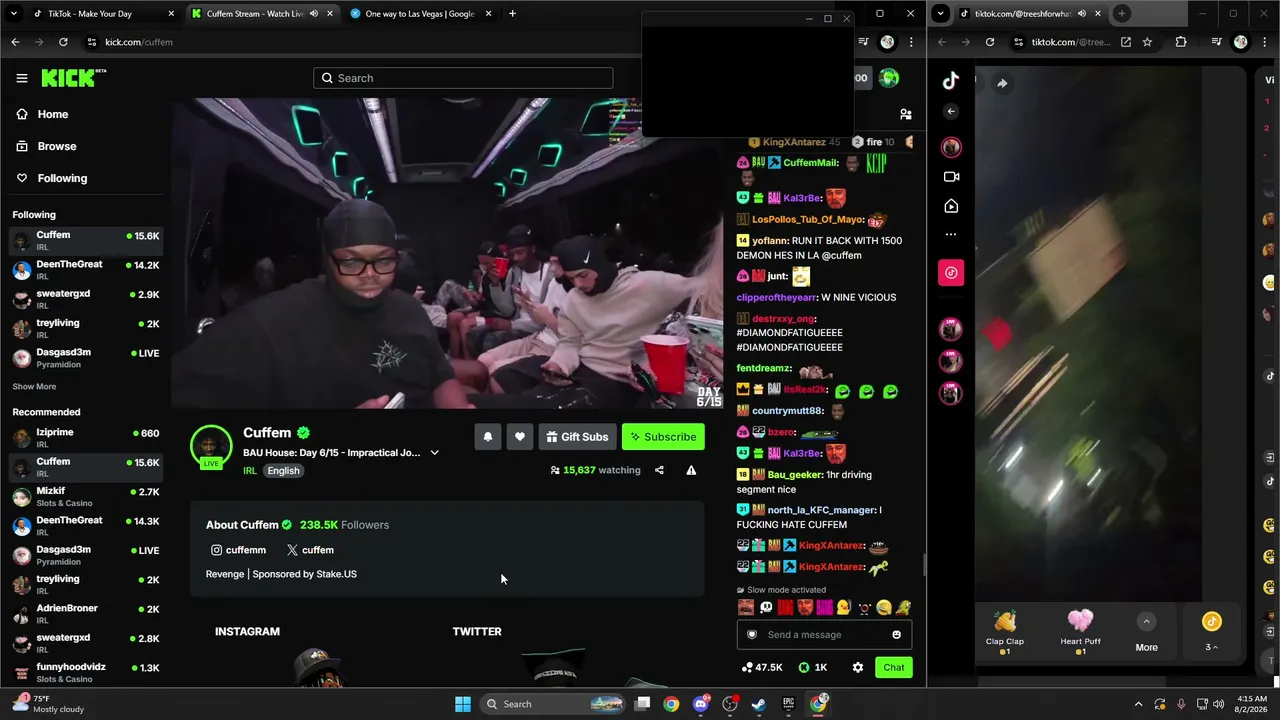
Task: Click the Kick search field
Action: pos(463,78)
